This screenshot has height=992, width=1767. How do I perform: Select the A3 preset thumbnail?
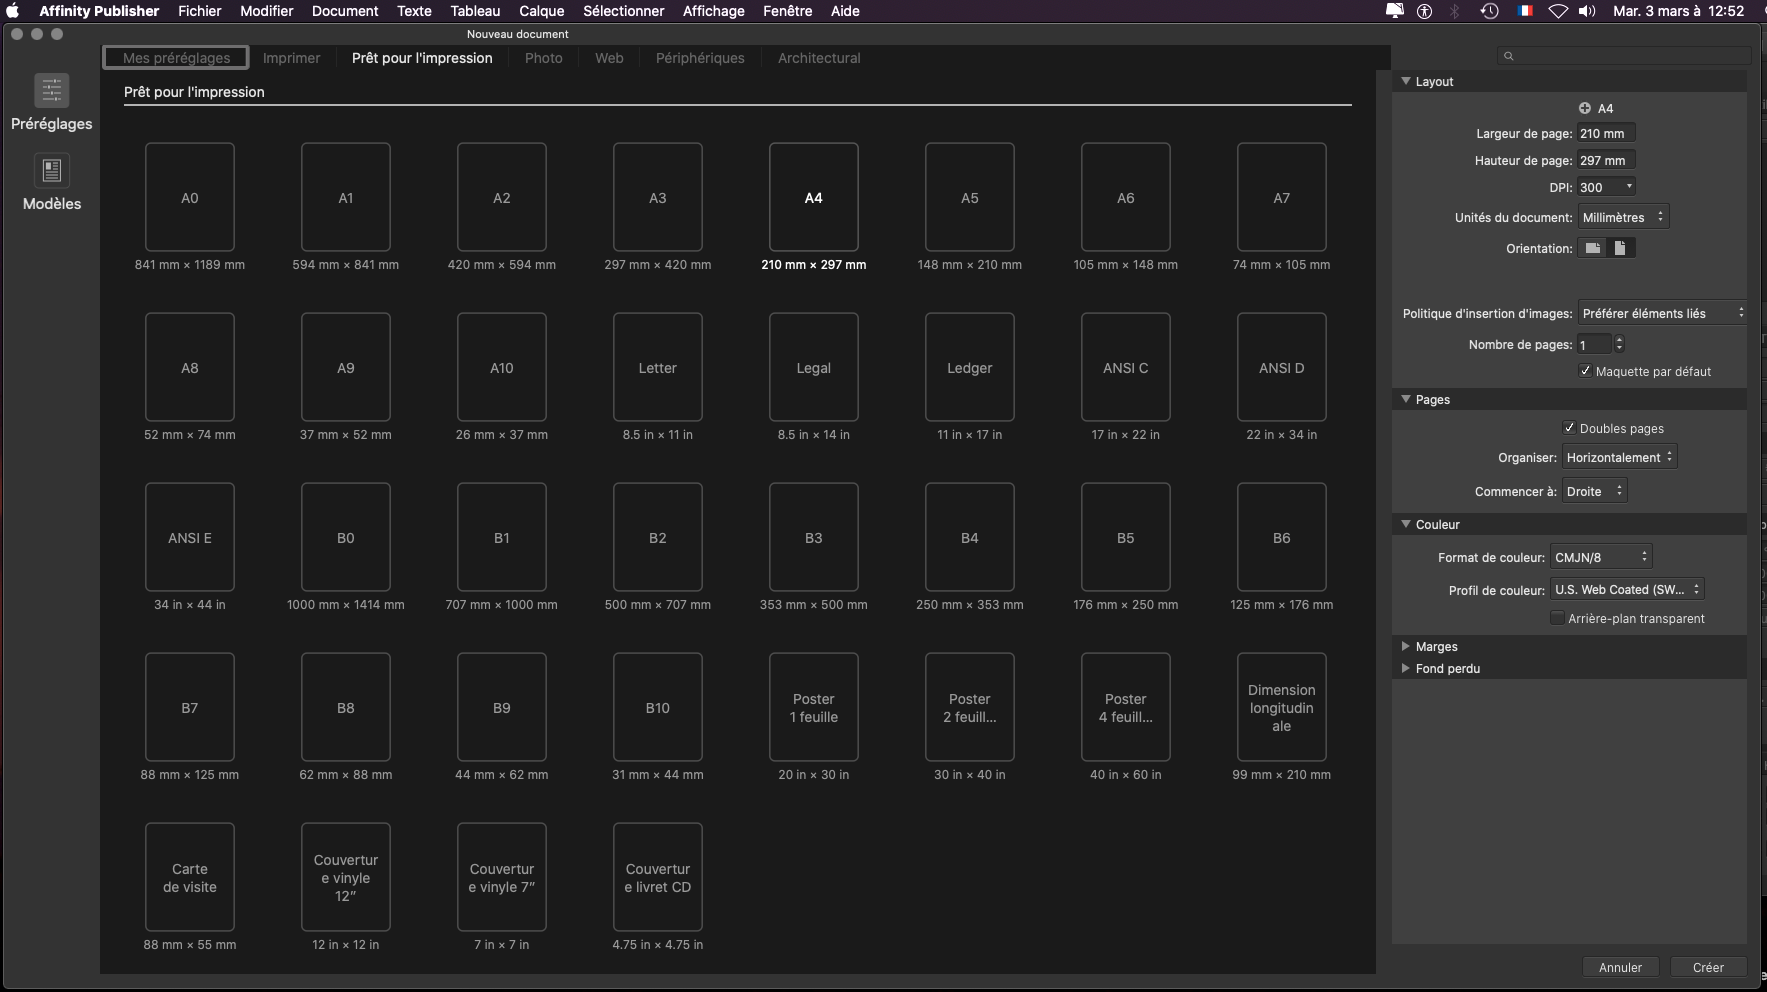tap(658, 197)
